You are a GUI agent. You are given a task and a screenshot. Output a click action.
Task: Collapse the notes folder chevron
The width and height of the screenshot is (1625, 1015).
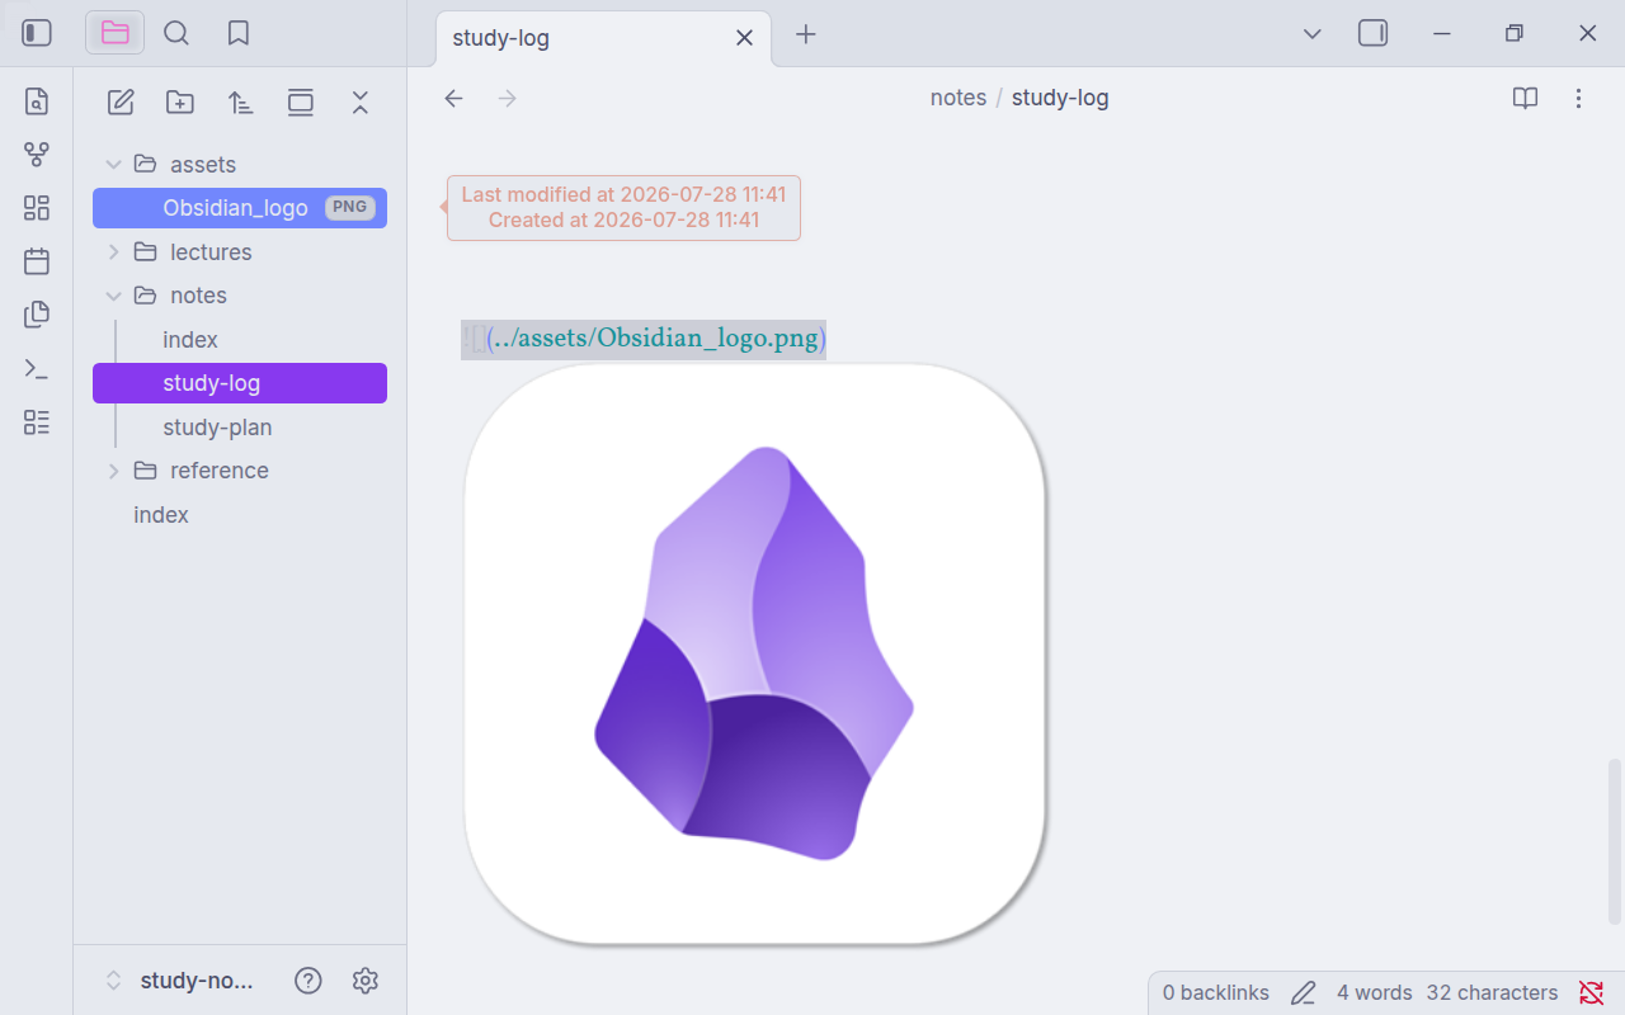click(x=113, y=296)
